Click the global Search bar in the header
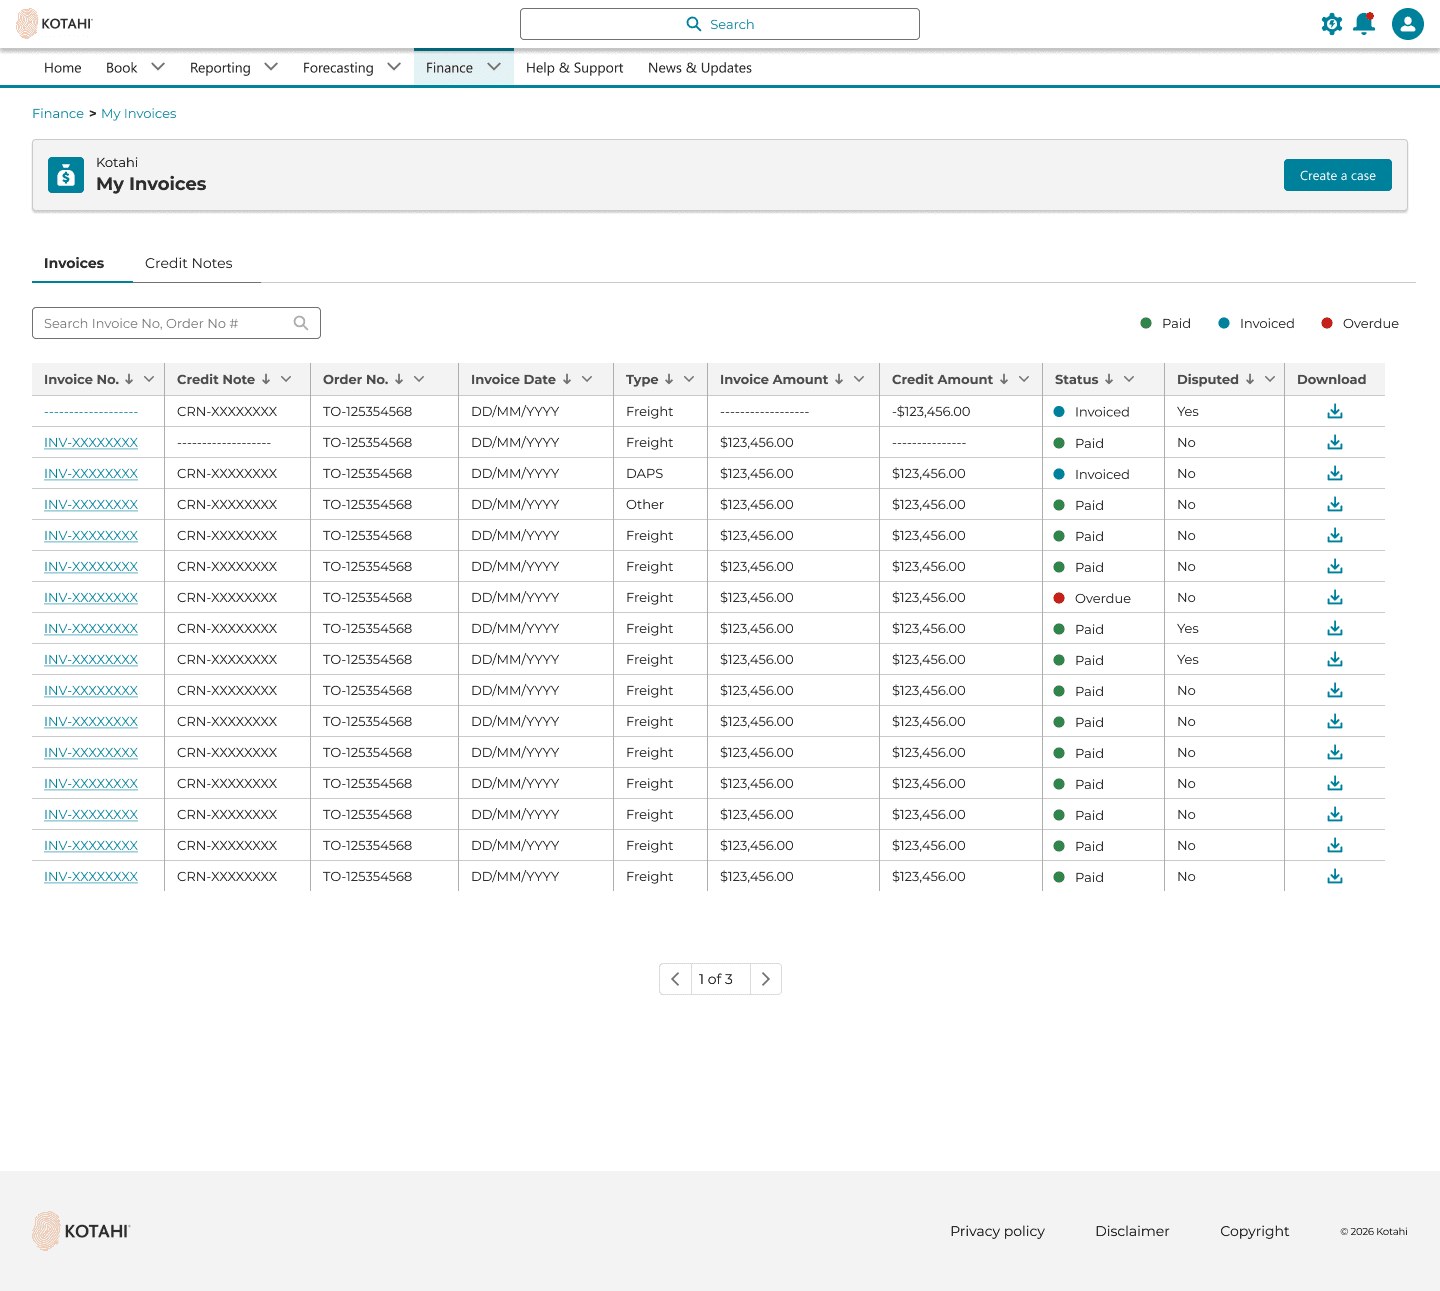1440x1291 pixels. tap(720, 24)
